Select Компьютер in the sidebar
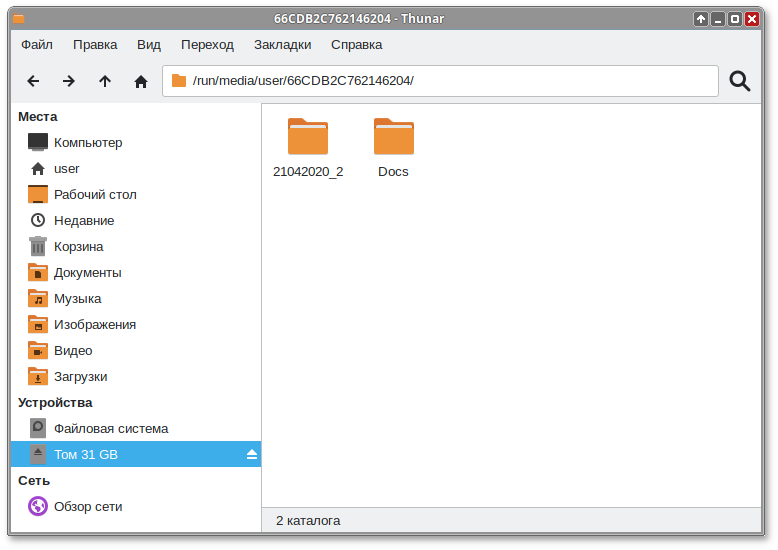The image size is (778, 550). pos(88,143)
